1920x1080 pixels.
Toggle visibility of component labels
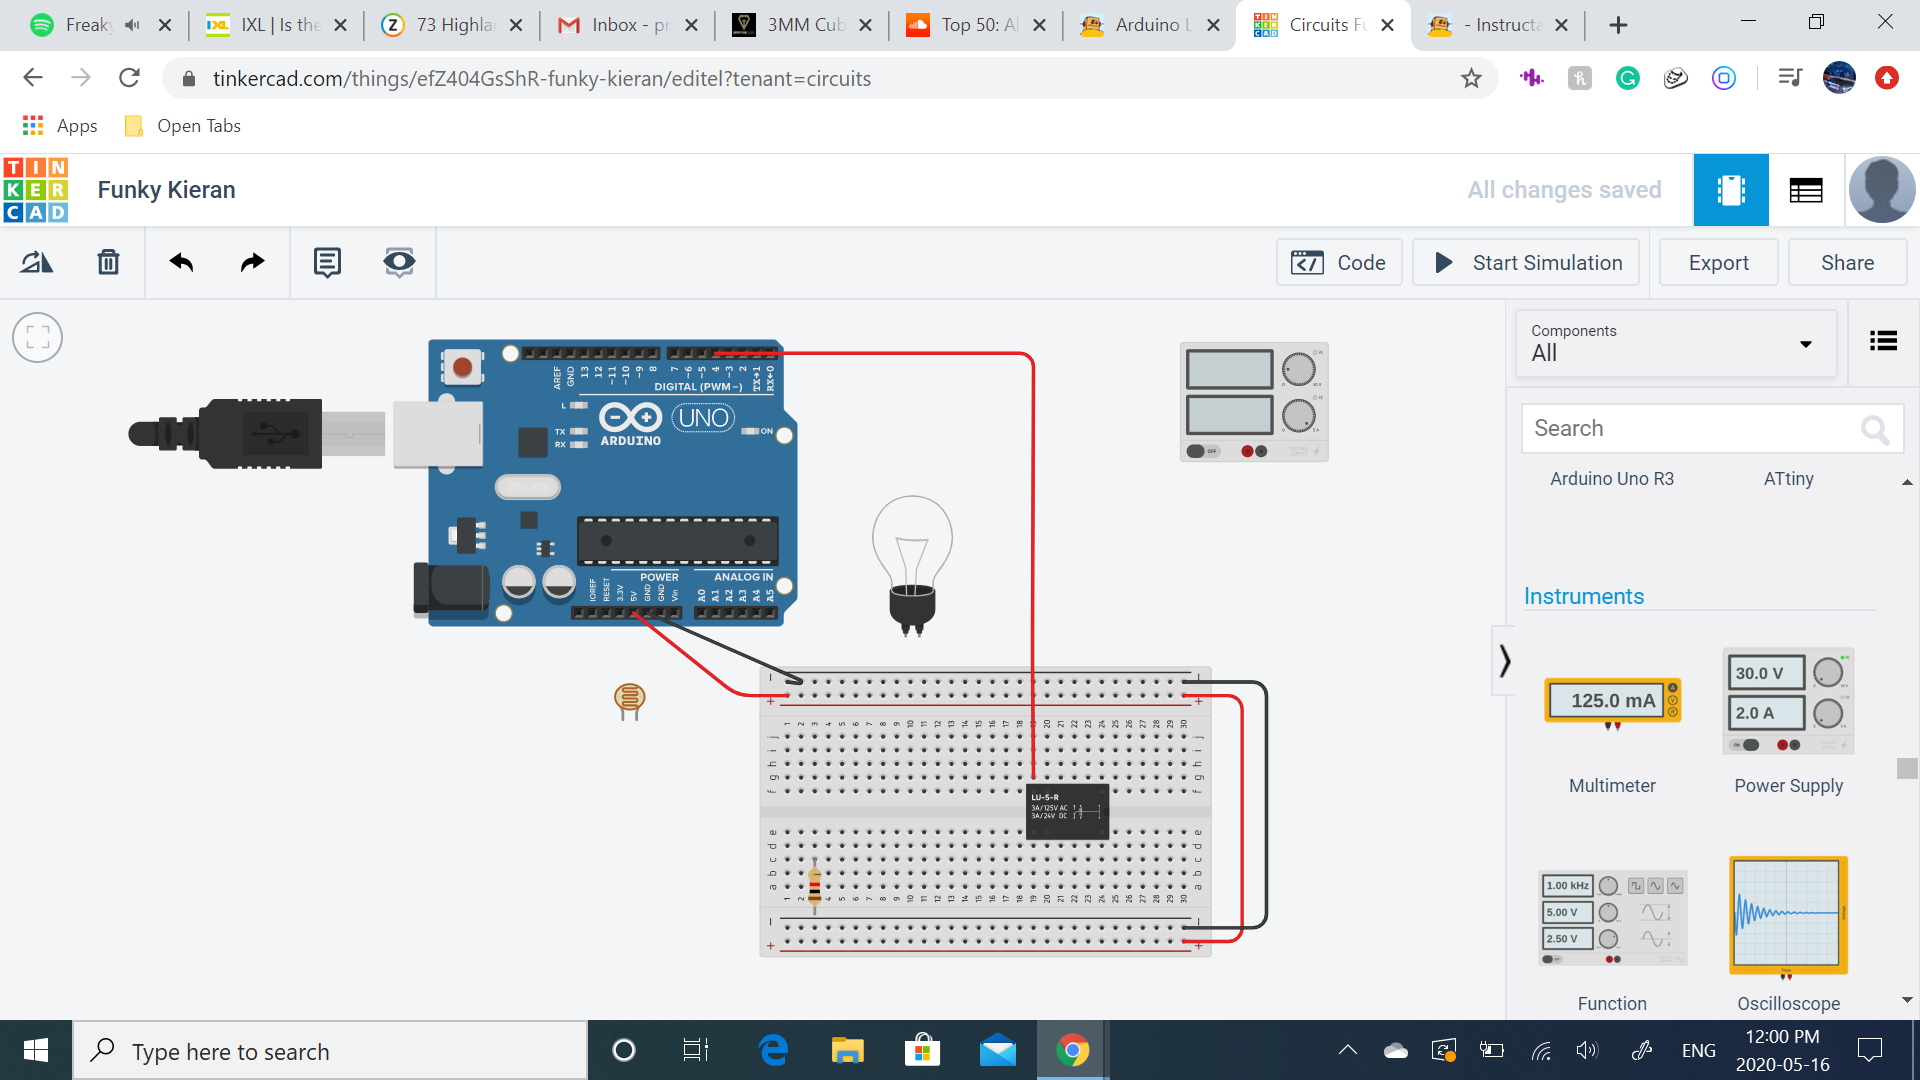click(x=398, y=262)
